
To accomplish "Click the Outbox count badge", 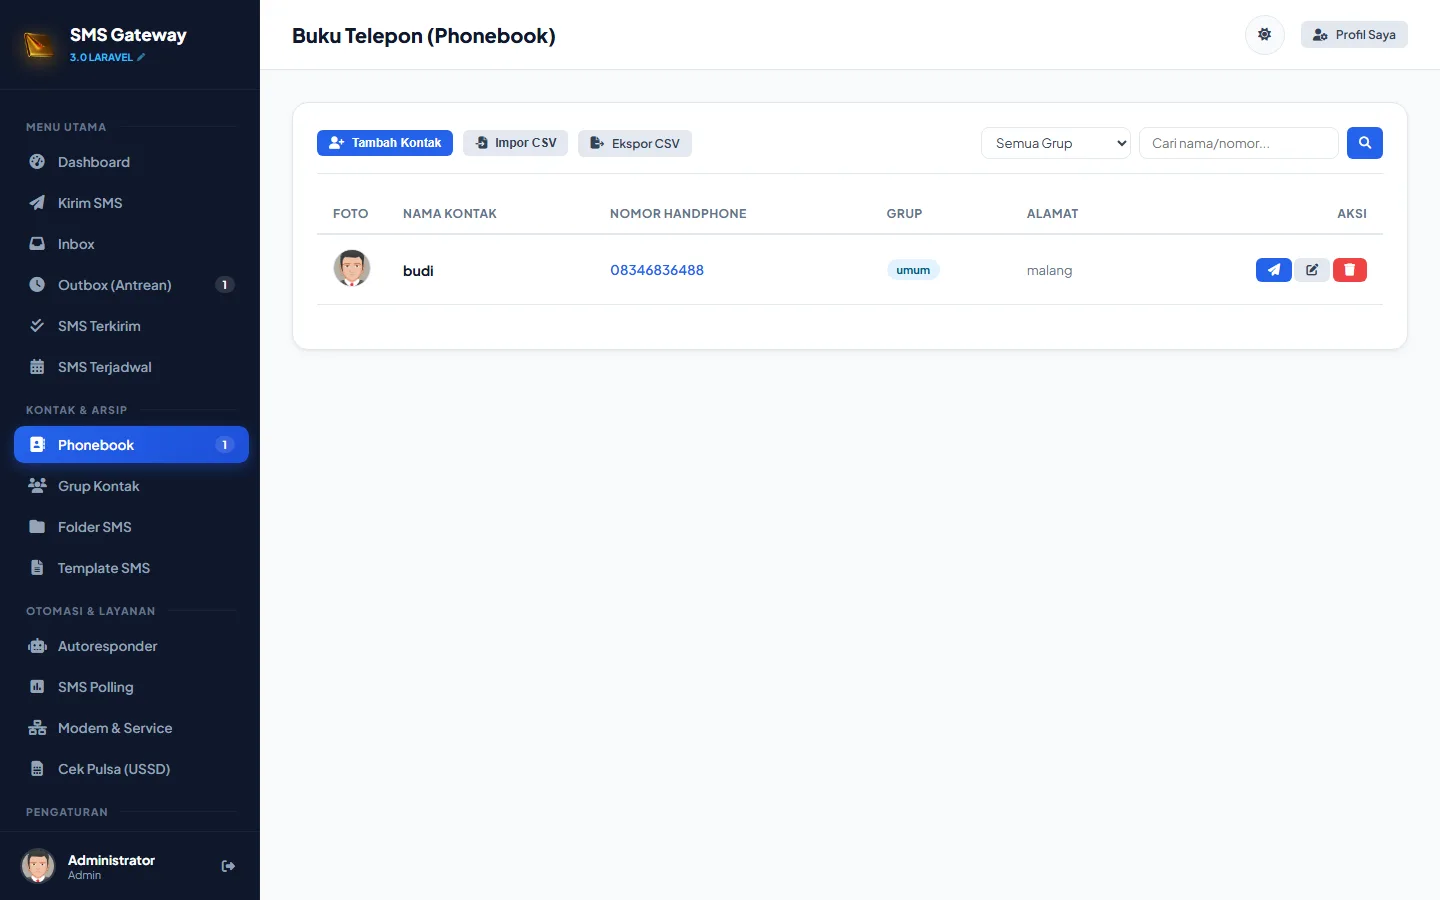I will (x=225, y=285).
